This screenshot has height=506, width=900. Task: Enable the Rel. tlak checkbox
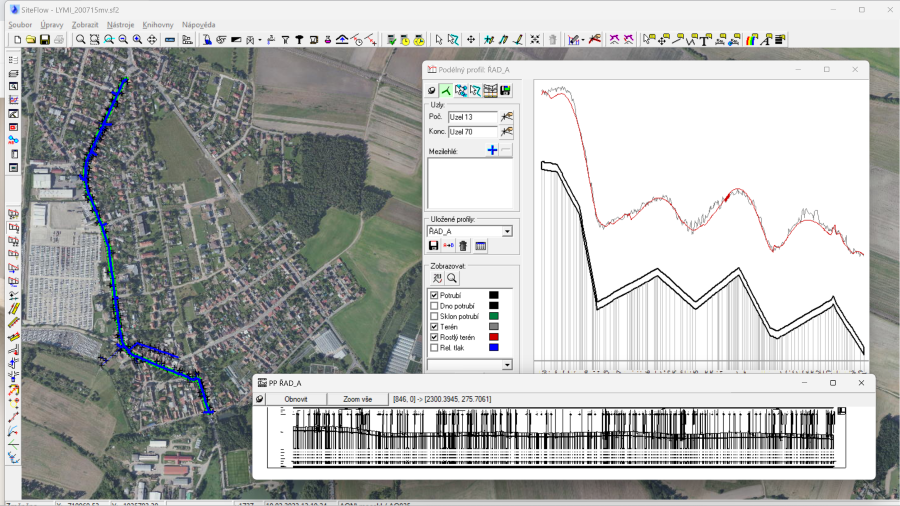[x=434, y=348]
